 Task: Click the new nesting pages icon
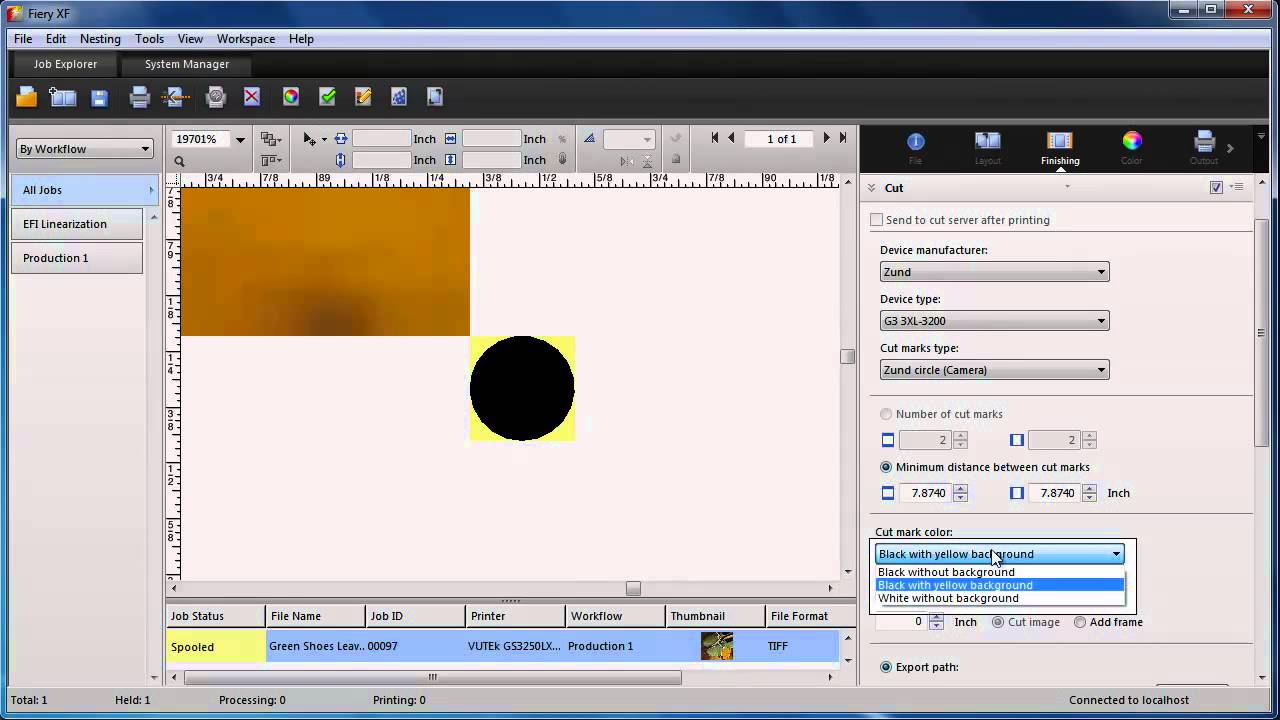63,97
